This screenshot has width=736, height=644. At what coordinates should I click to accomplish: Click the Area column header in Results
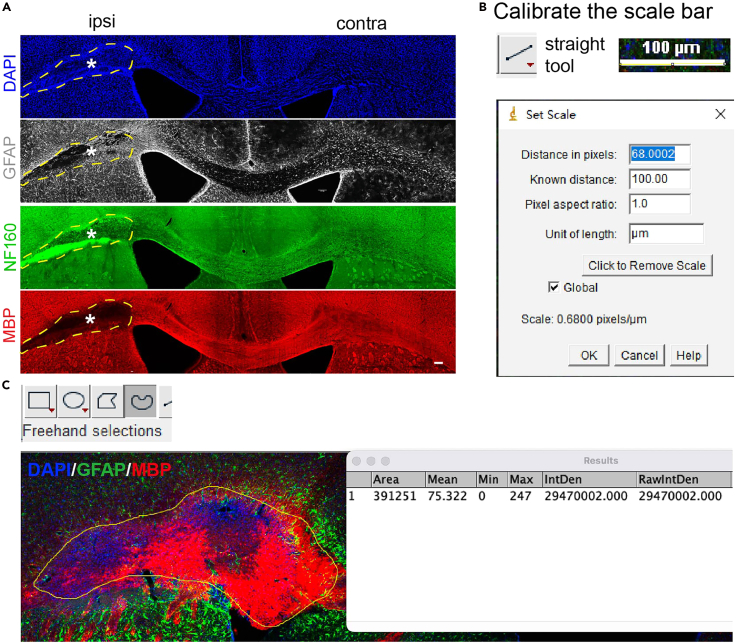tap(398, 479)
